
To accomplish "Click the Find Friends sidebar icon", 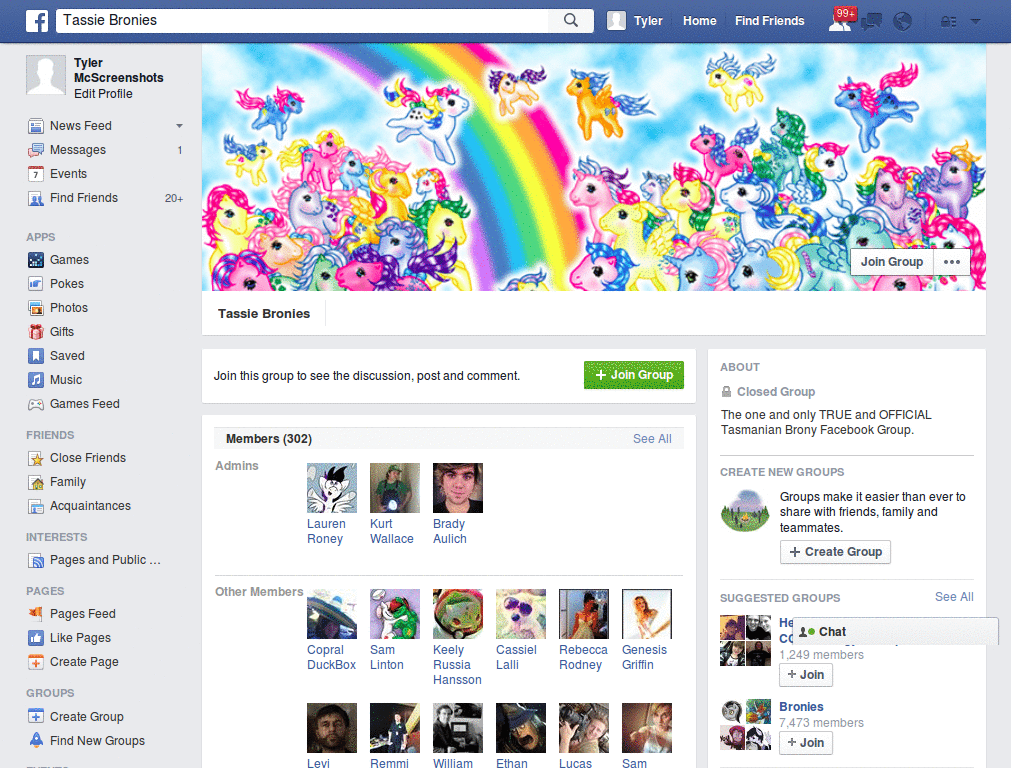I will click(x=36, y=199).
